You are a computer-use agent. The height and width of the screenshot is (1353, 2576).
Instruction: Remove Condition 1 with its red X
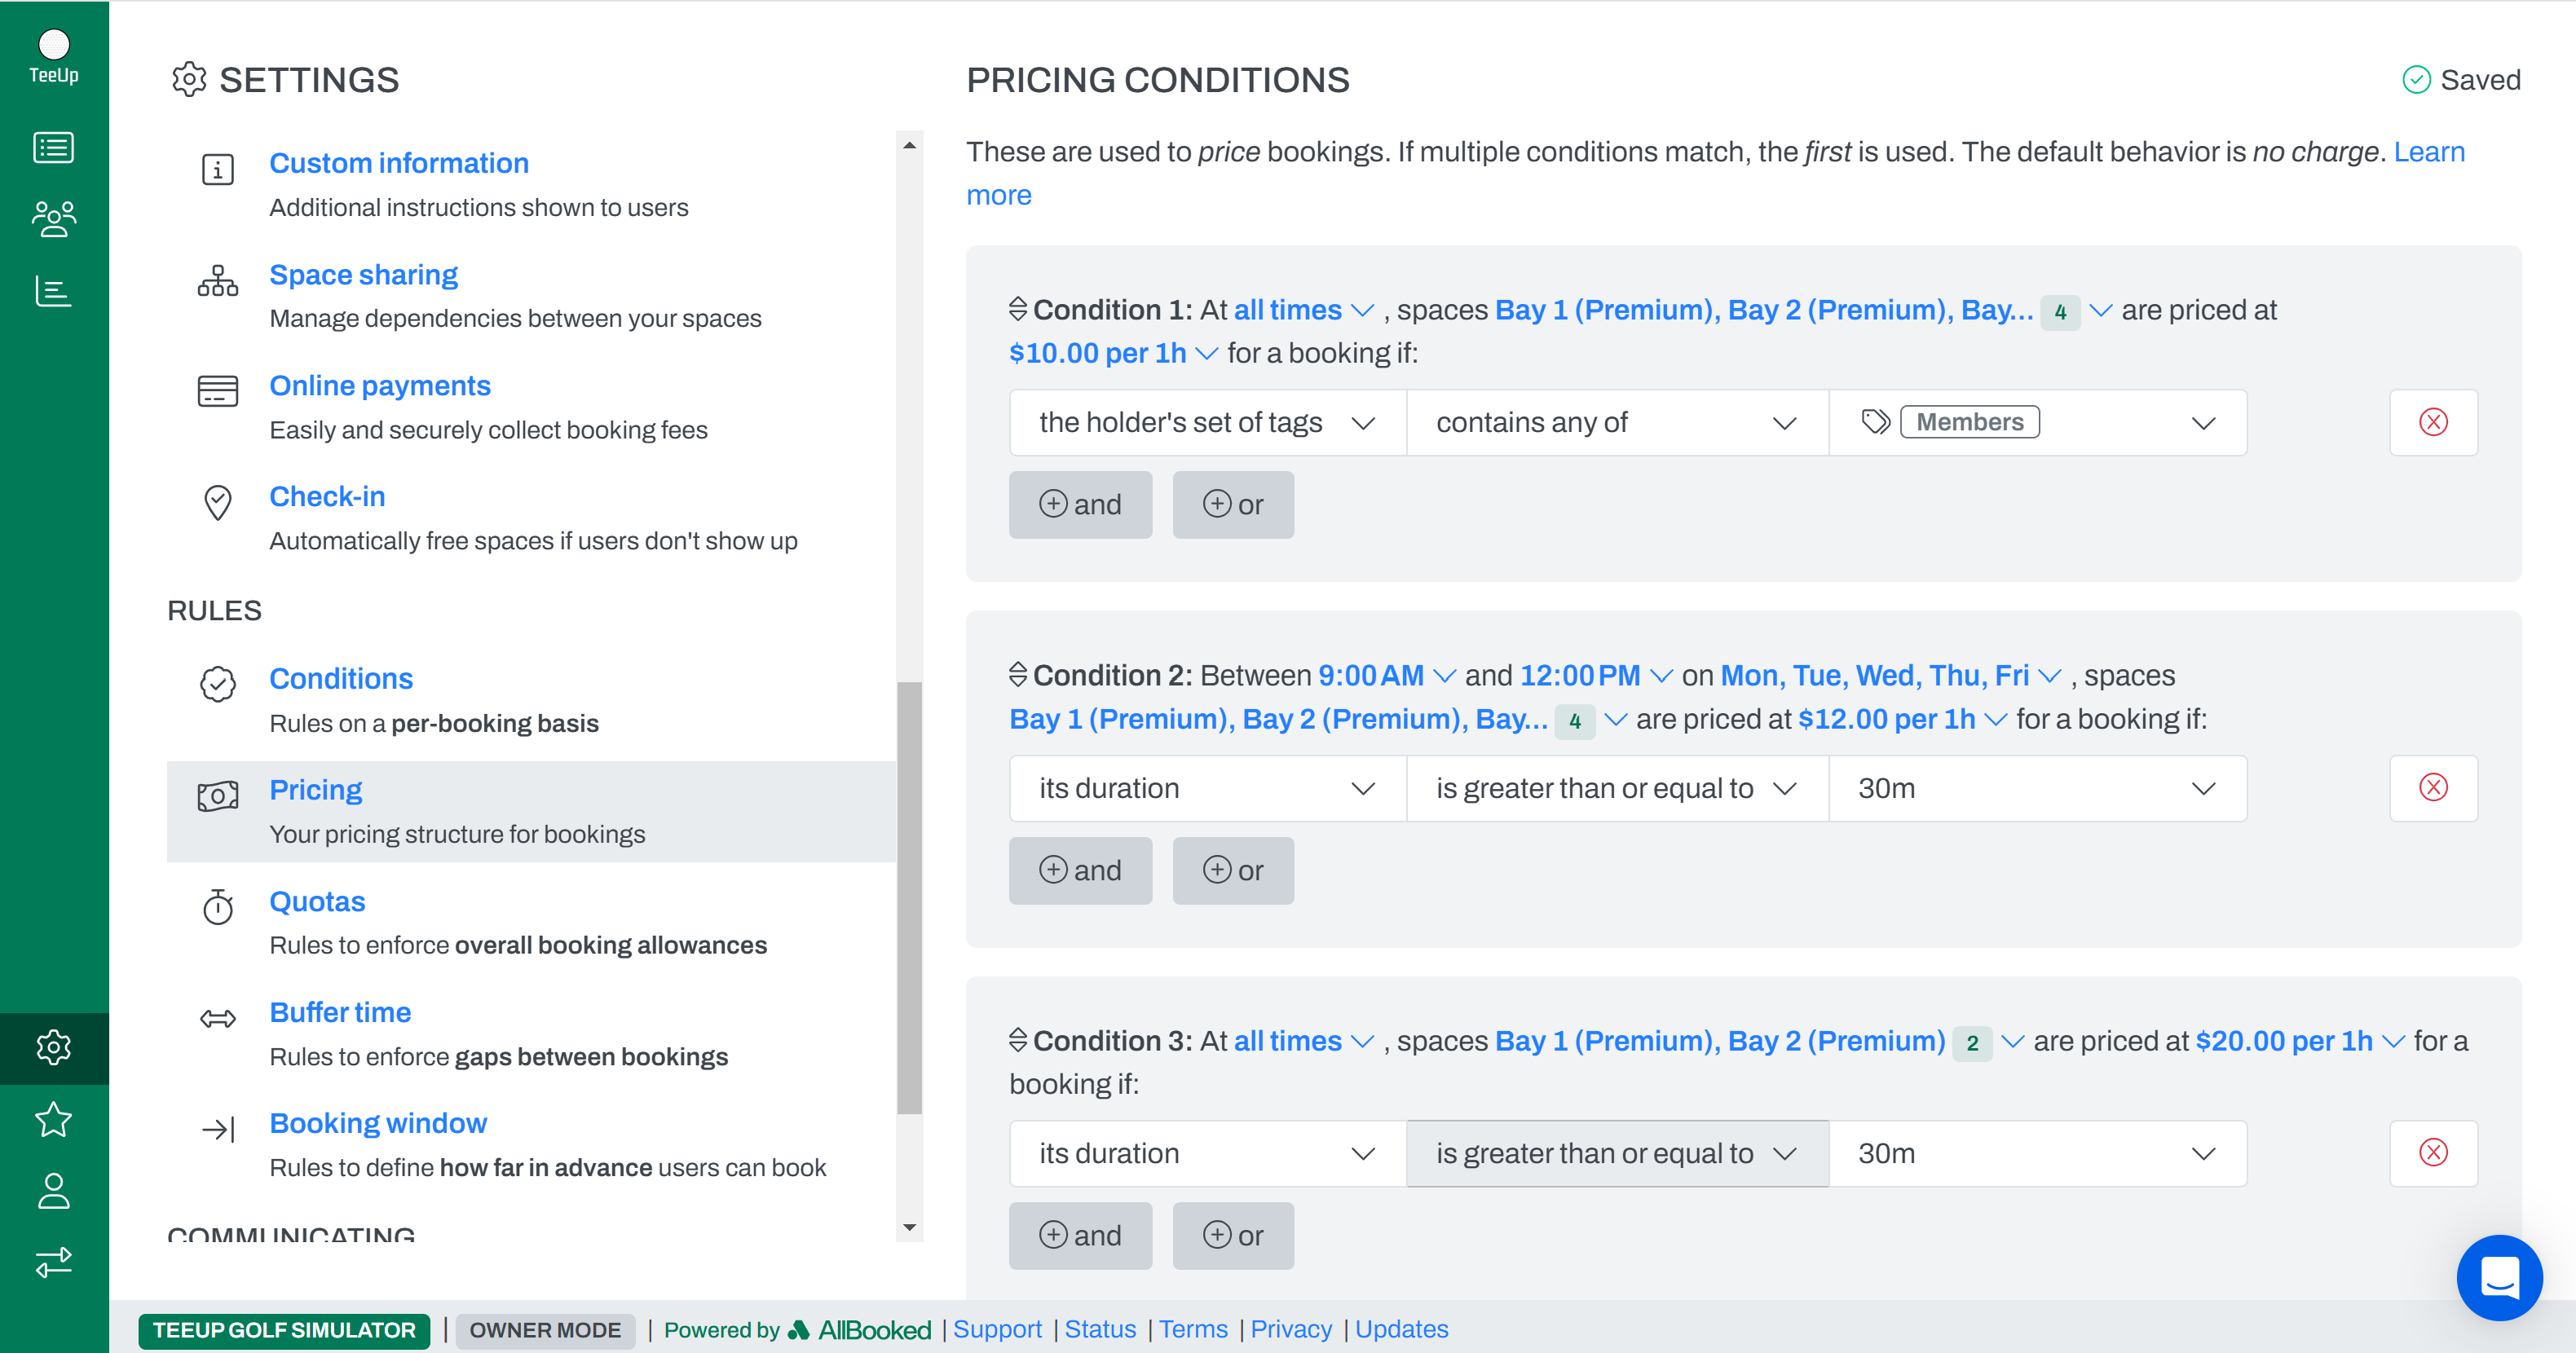tap(2433, 422)
